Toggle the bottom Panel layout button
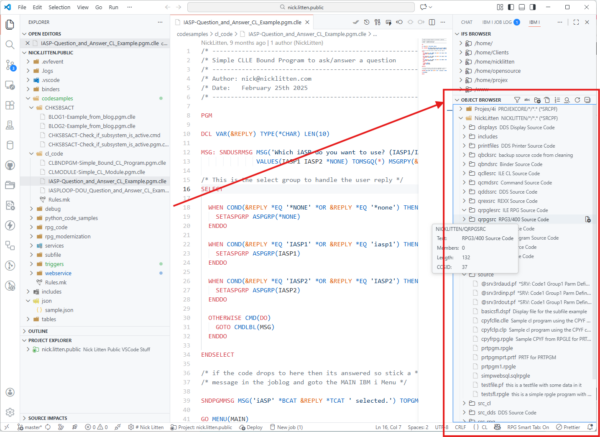Image resolution: width=600 pixels, height=437 pixels. tap(522, 7)
